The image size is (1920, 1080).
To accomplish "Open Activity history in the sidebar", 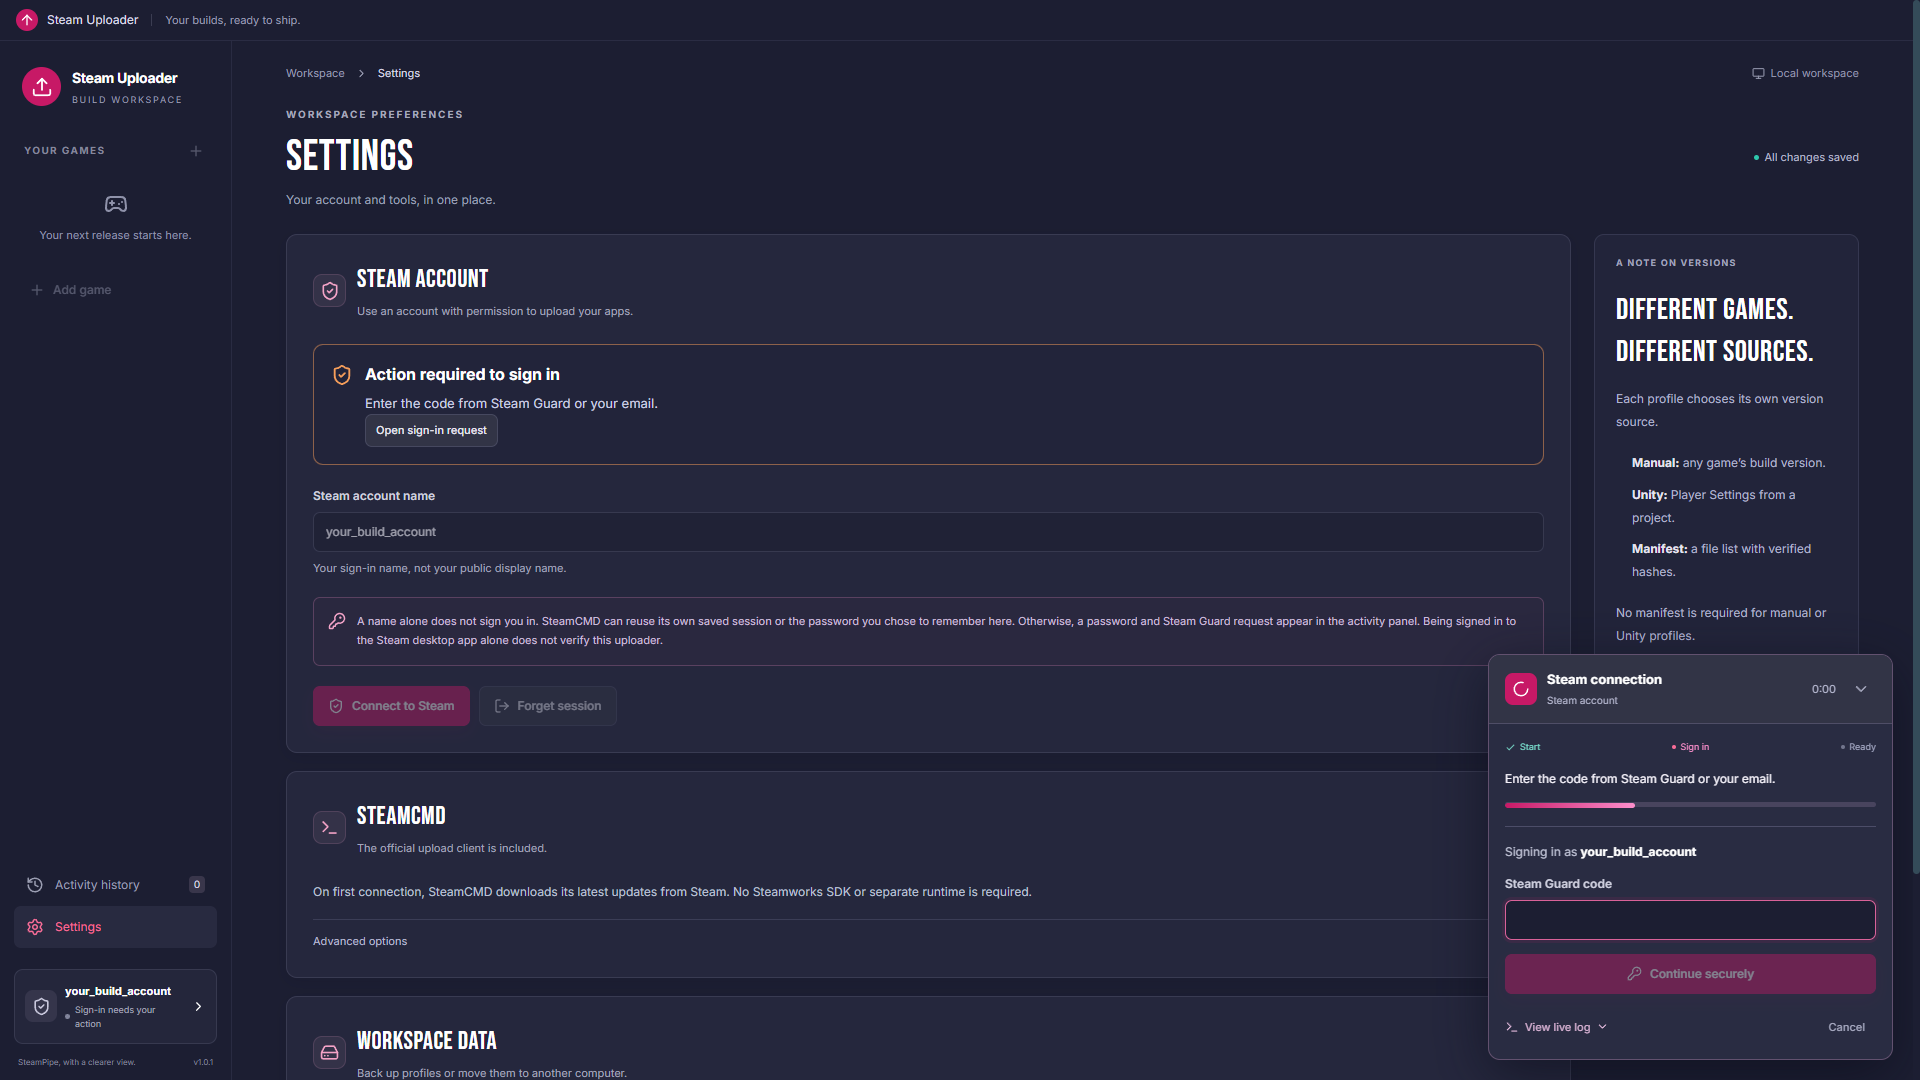I will tap(115, 885).
